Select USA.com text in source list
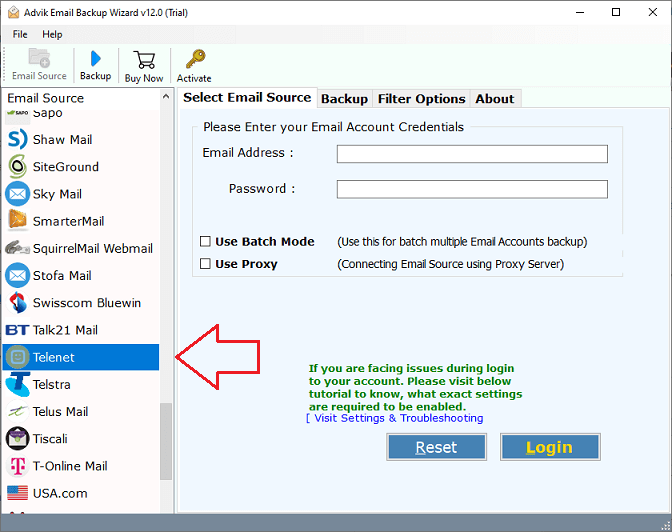This screenshot has width=672, height=532. (60, 493)
